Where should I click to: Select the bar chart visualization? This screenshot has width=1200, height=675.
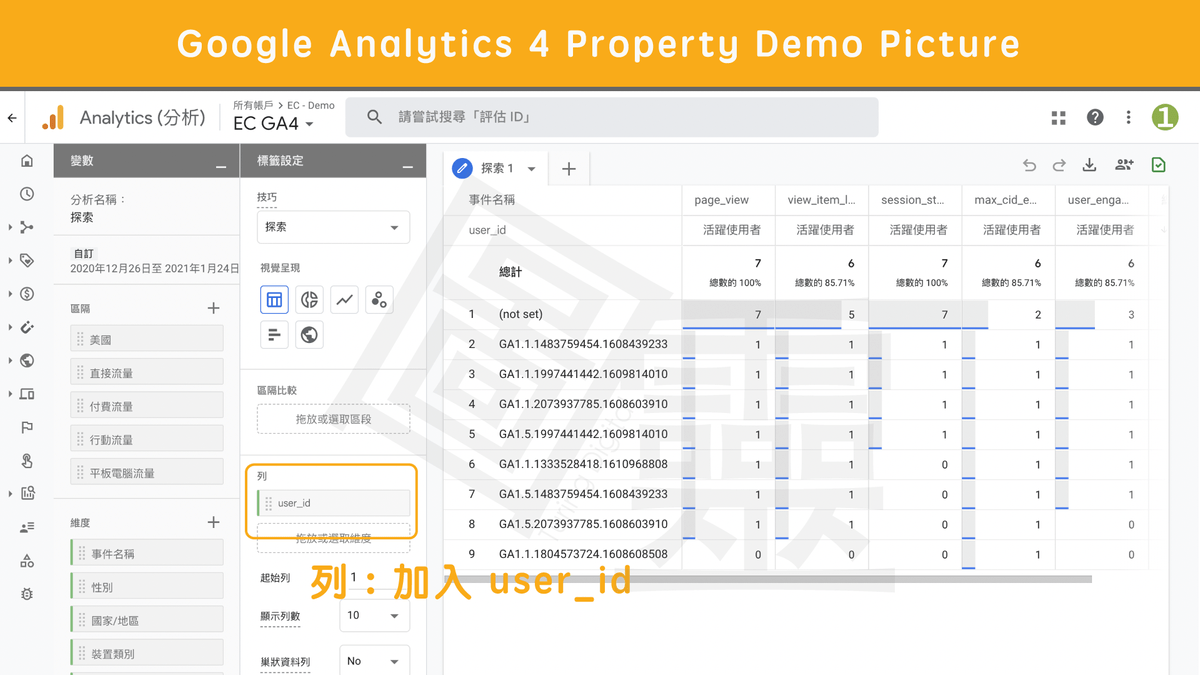274,334
